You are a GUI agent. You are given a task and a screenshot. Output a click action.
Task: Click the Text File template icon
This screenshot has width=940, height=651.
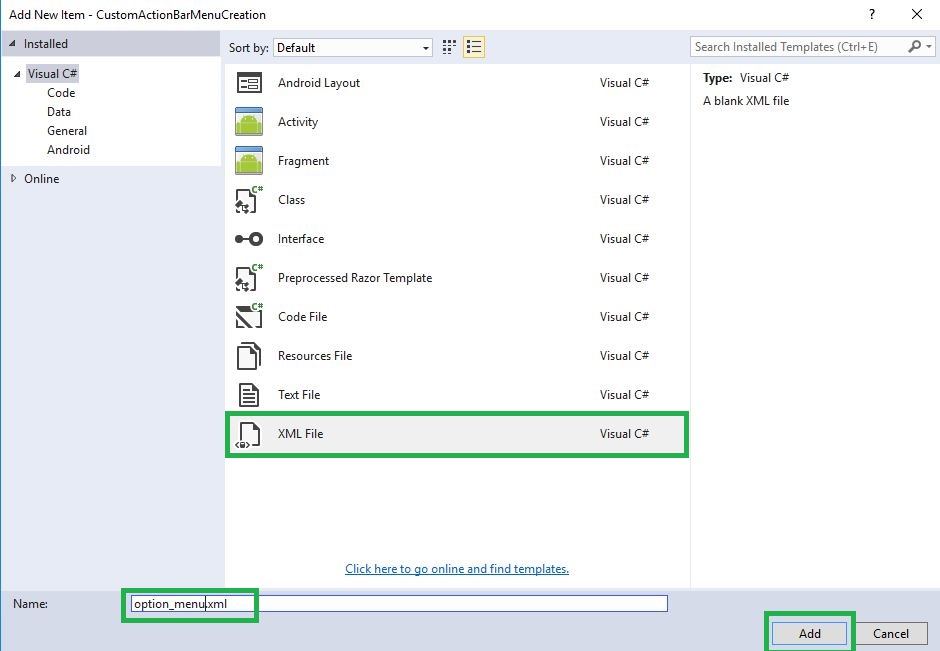click(x=249, y=395)
